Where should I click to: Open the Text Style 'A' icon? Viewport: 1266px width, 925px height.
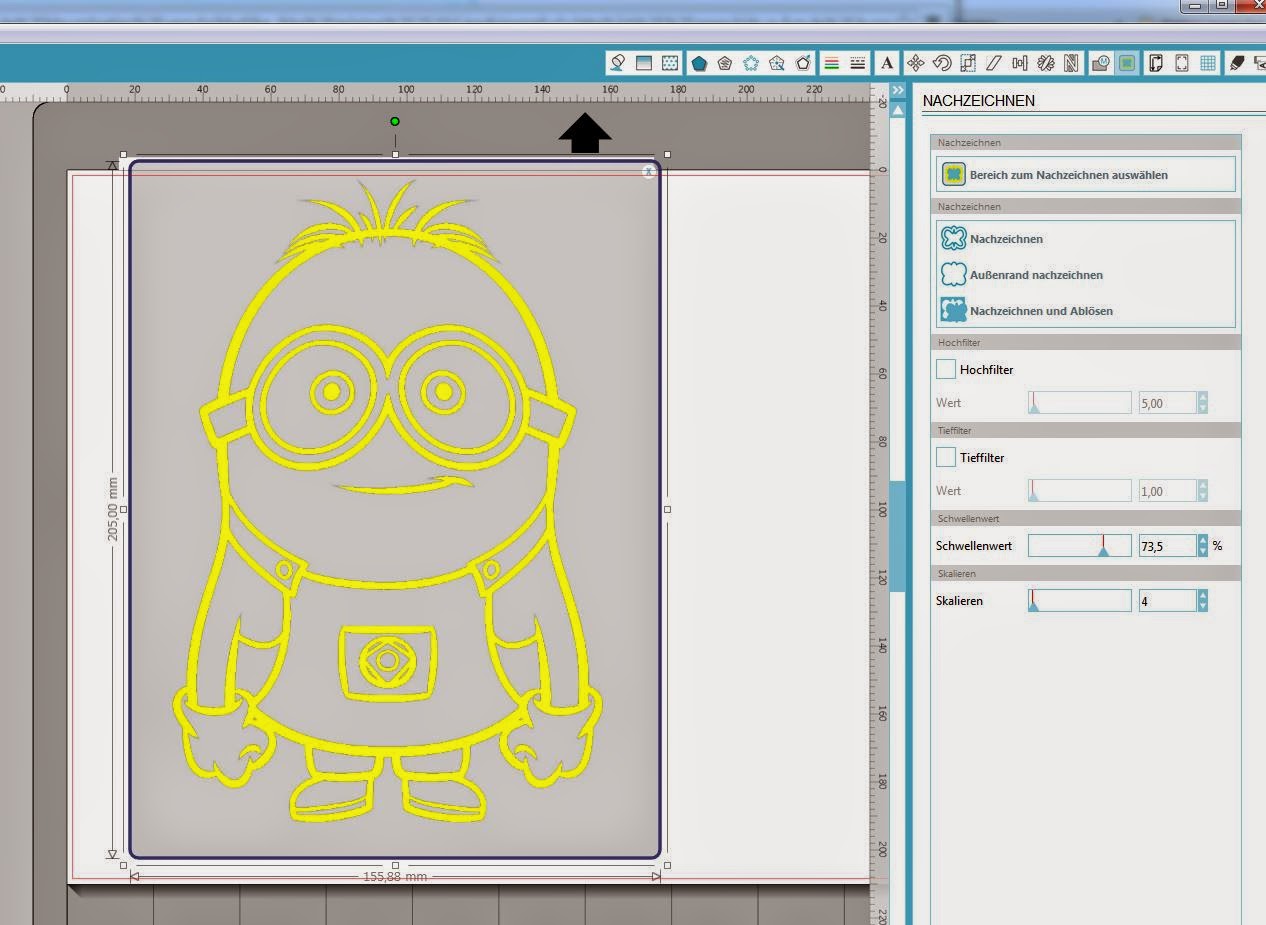click(x=887, y=63)
